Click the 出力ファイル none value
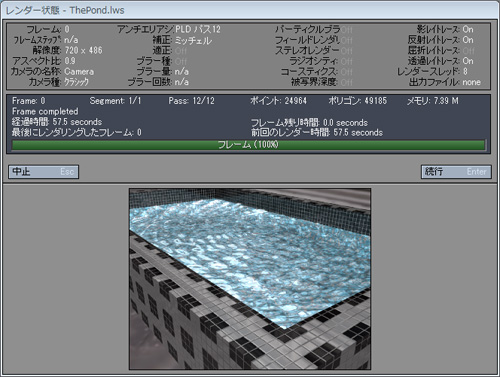The image size is (500, 377). pos(471,82)
